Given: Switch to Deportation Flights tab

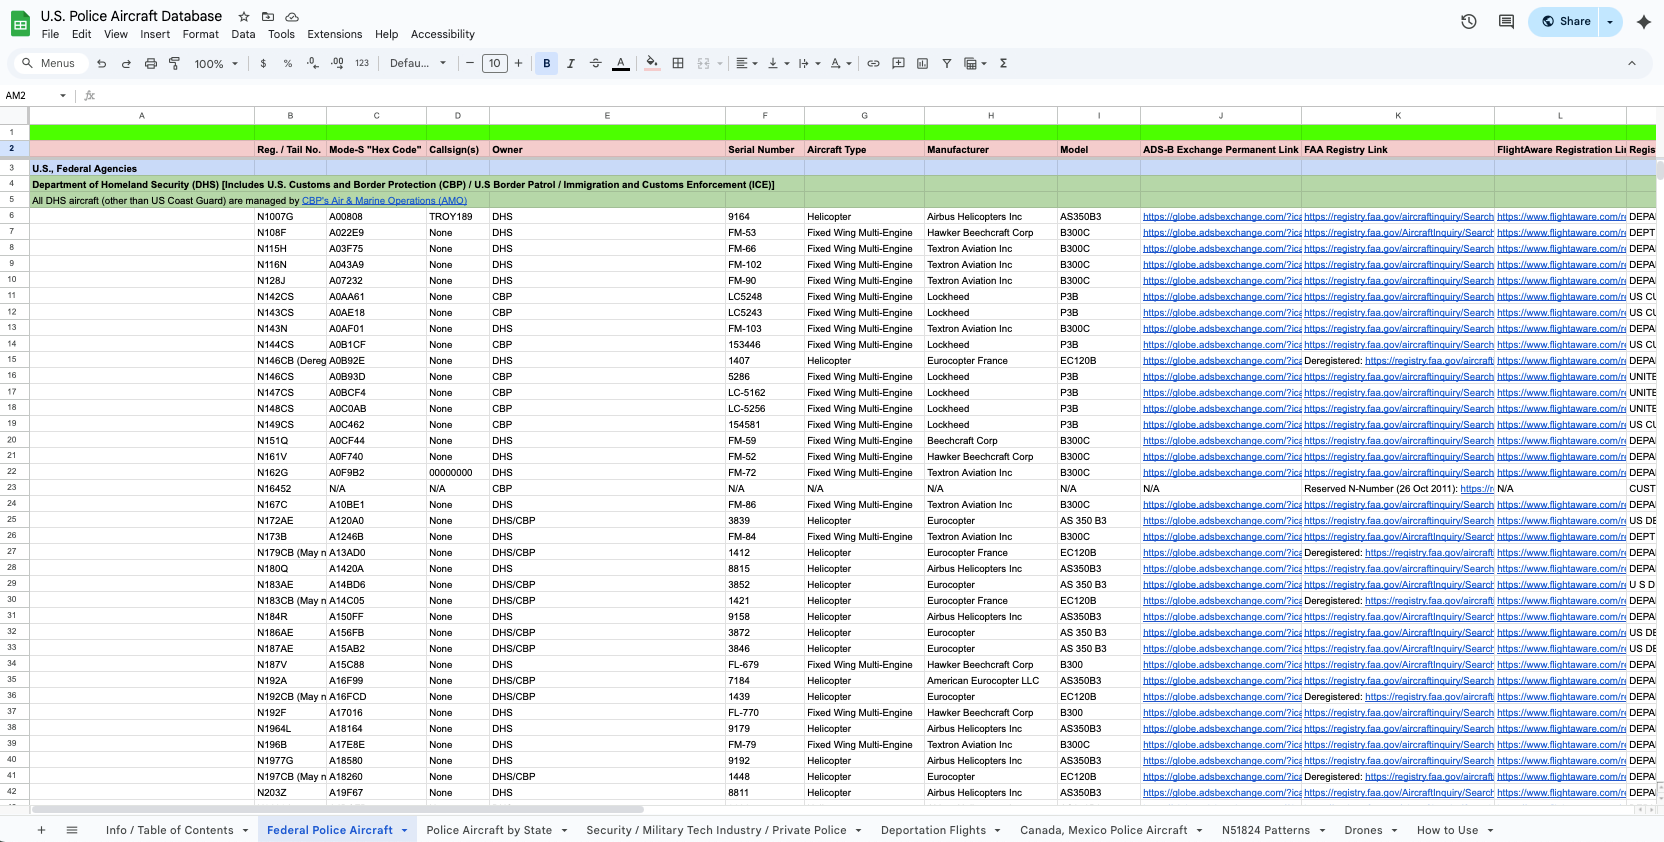Looking at the screenshot, I should [x=933, y=830].
